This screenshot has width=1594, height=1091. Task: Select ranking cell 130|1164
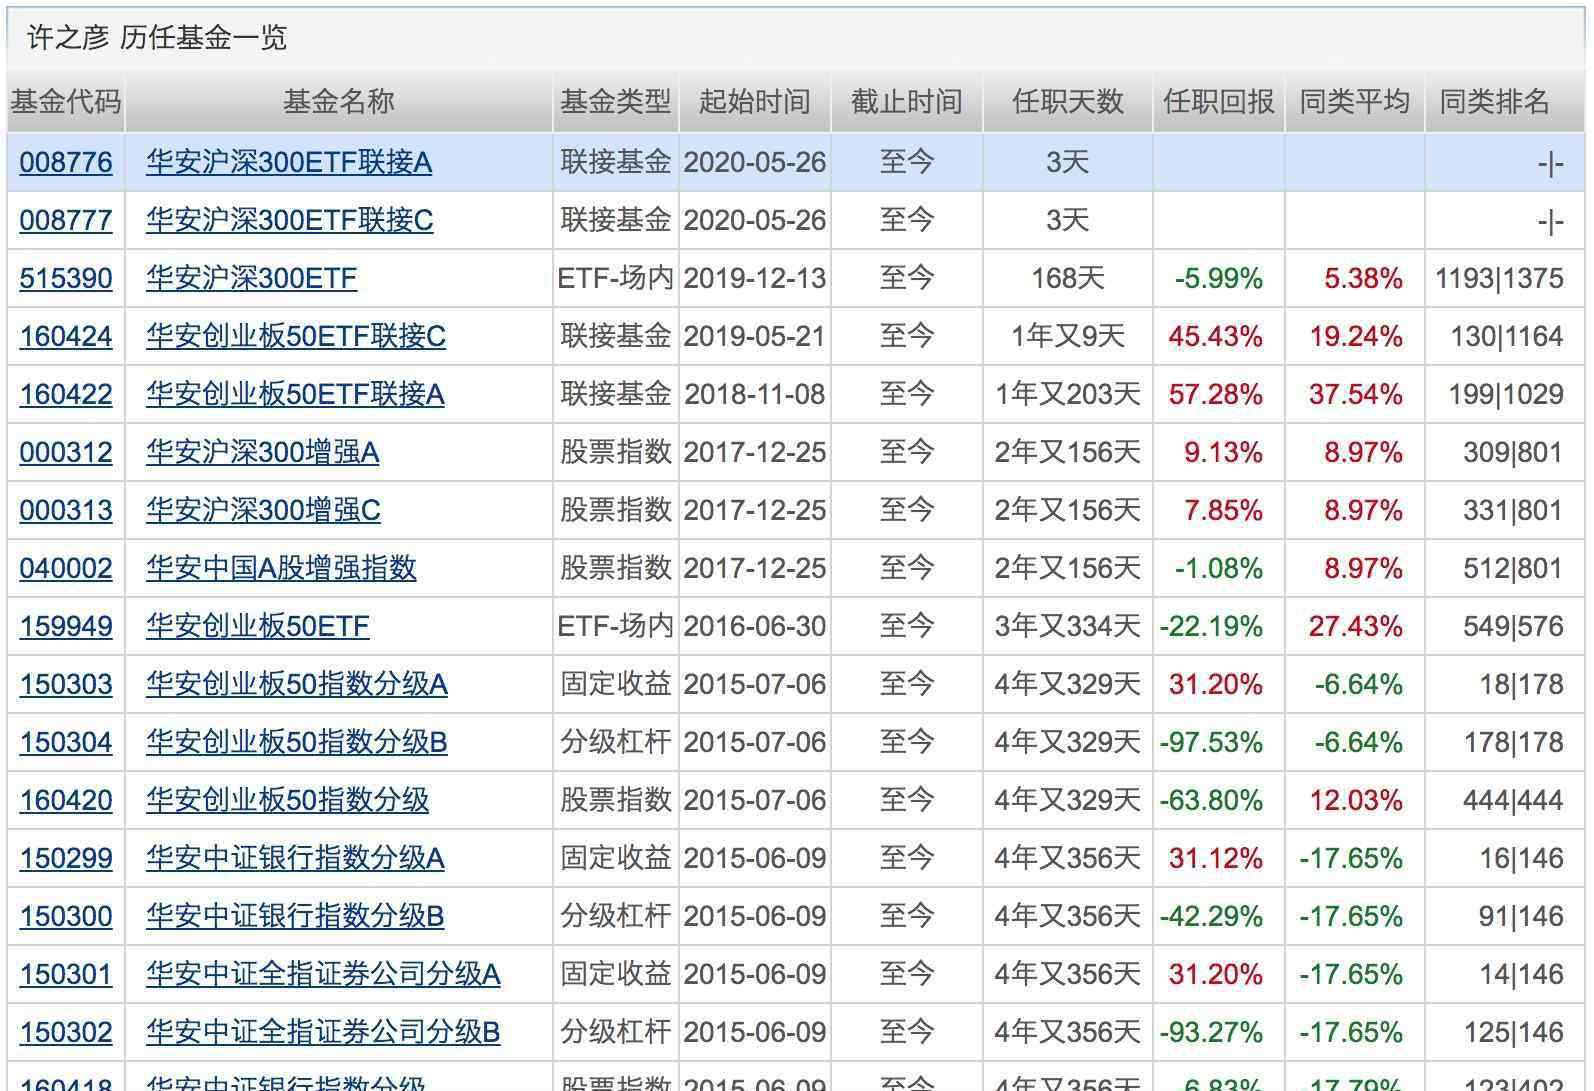[1507, 336]
